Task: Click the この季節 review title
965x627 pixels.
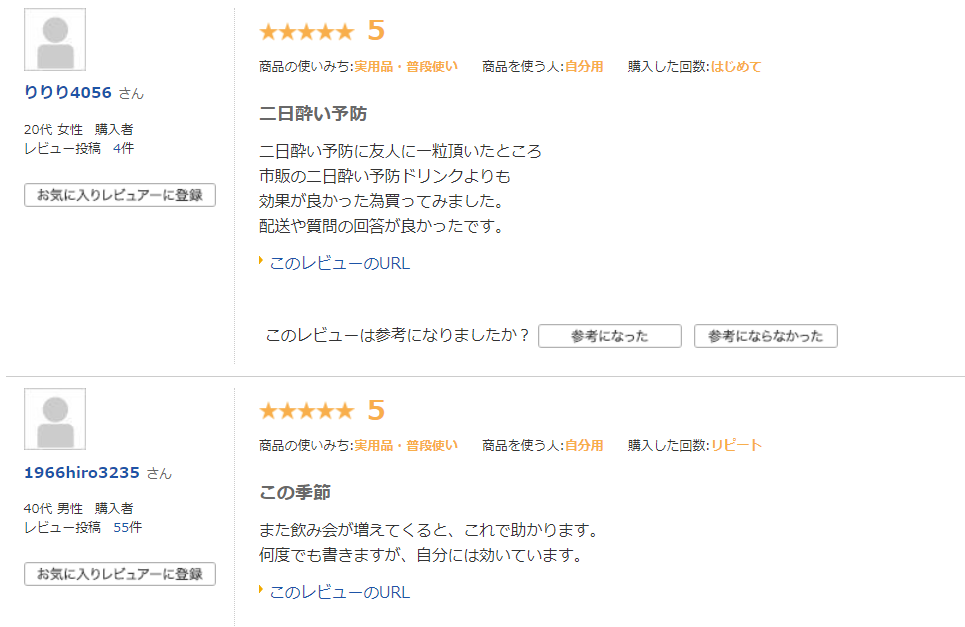Action: click(x=295, y=493)
